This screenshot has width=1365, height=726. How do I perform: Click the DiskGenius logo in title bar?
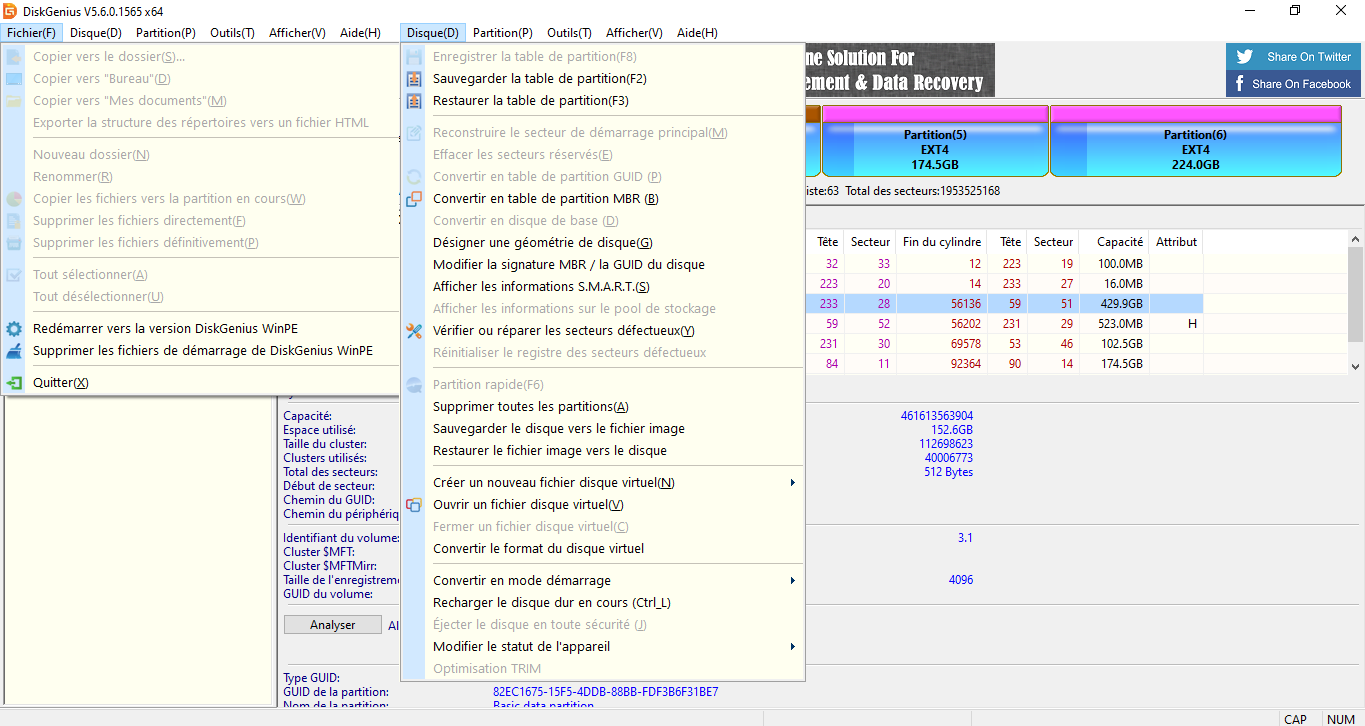pyautogui.click(x=10, y=11)
